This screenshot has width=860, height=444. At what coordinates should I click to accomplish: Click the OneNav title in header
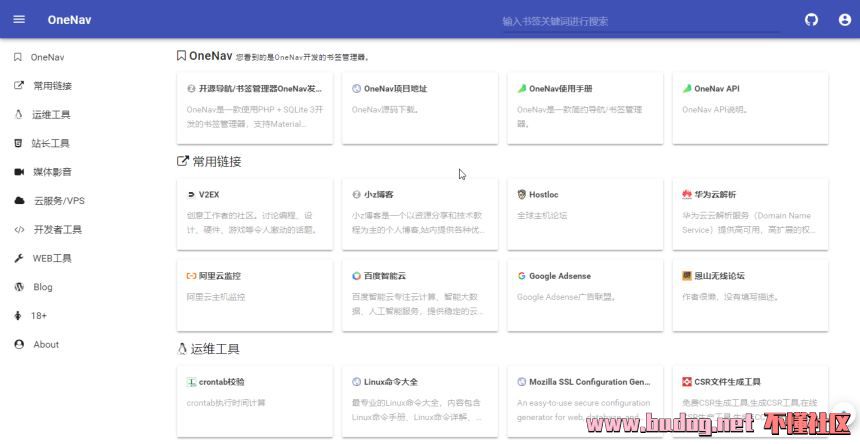(x=69, y=20)
